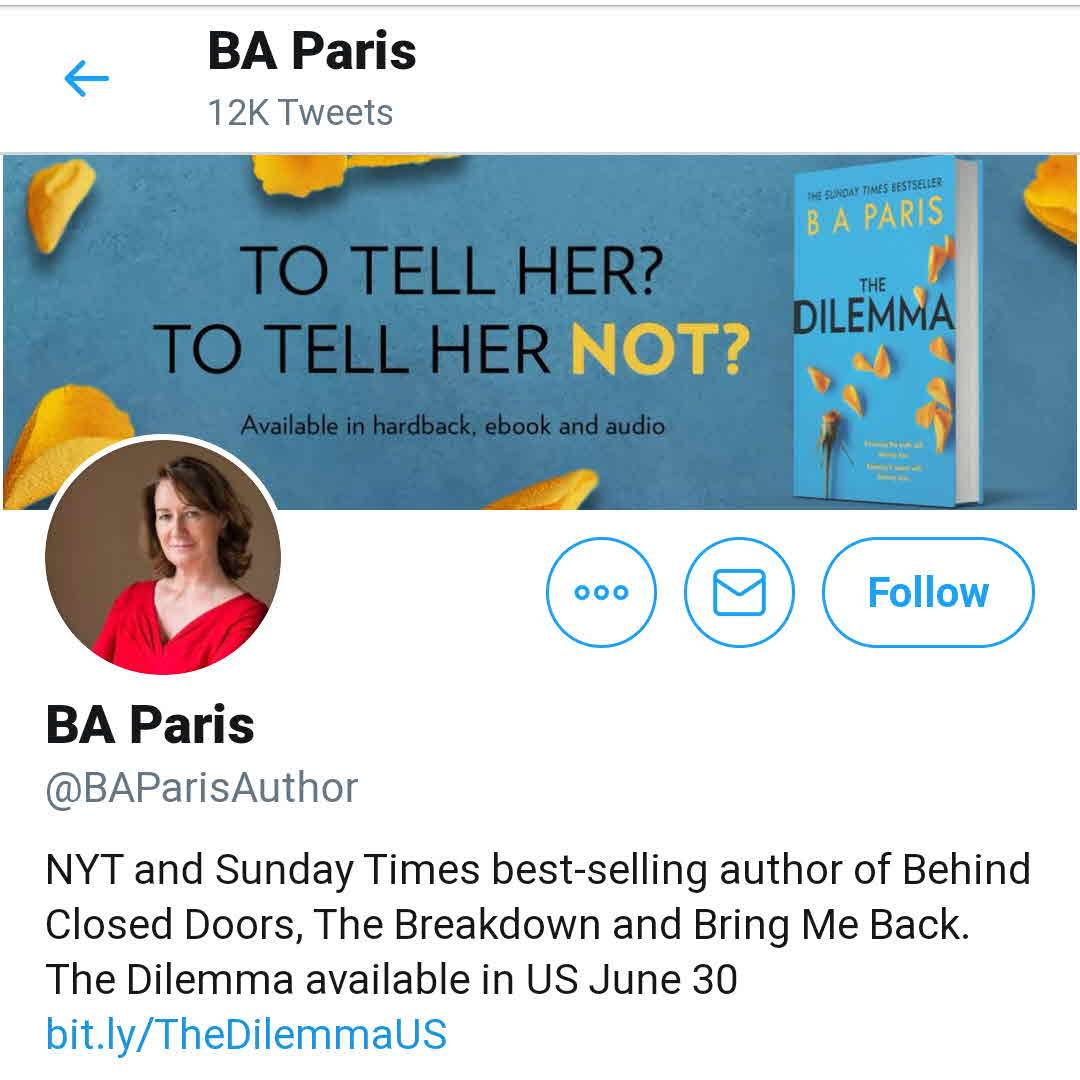Tap the BA Paris title in top bar
Viewport: 1080px width, 1080px height.
(312, 52)
